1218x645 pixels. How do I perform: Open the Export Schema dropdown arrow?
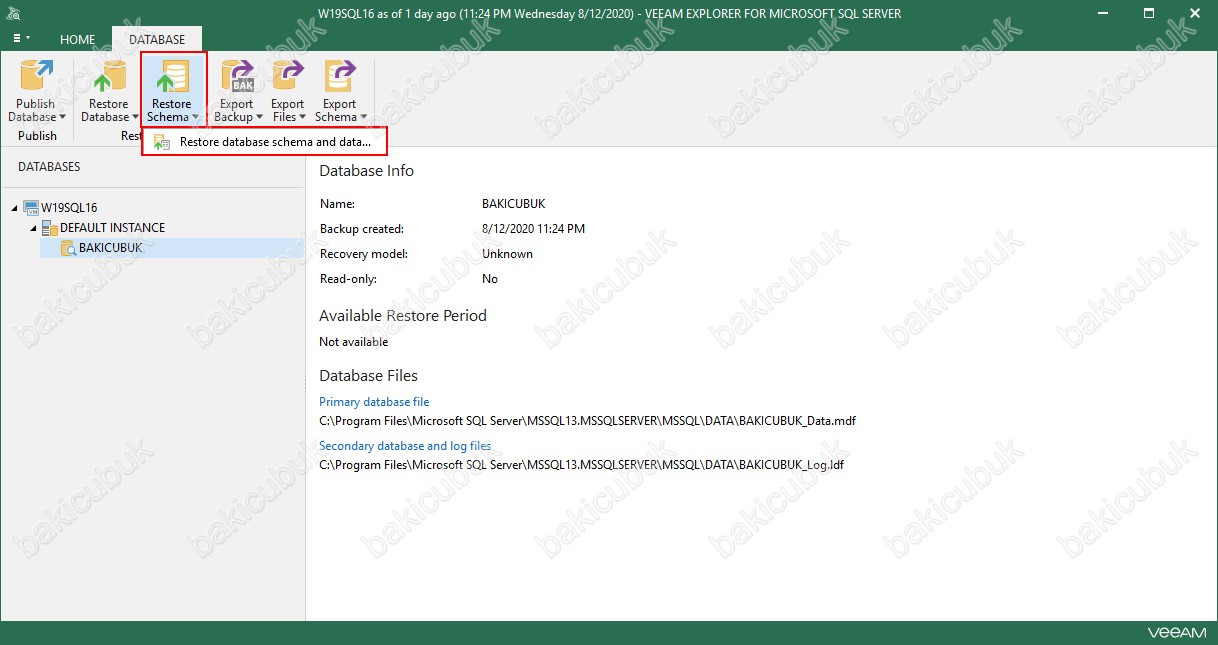(x=362, y=118)
